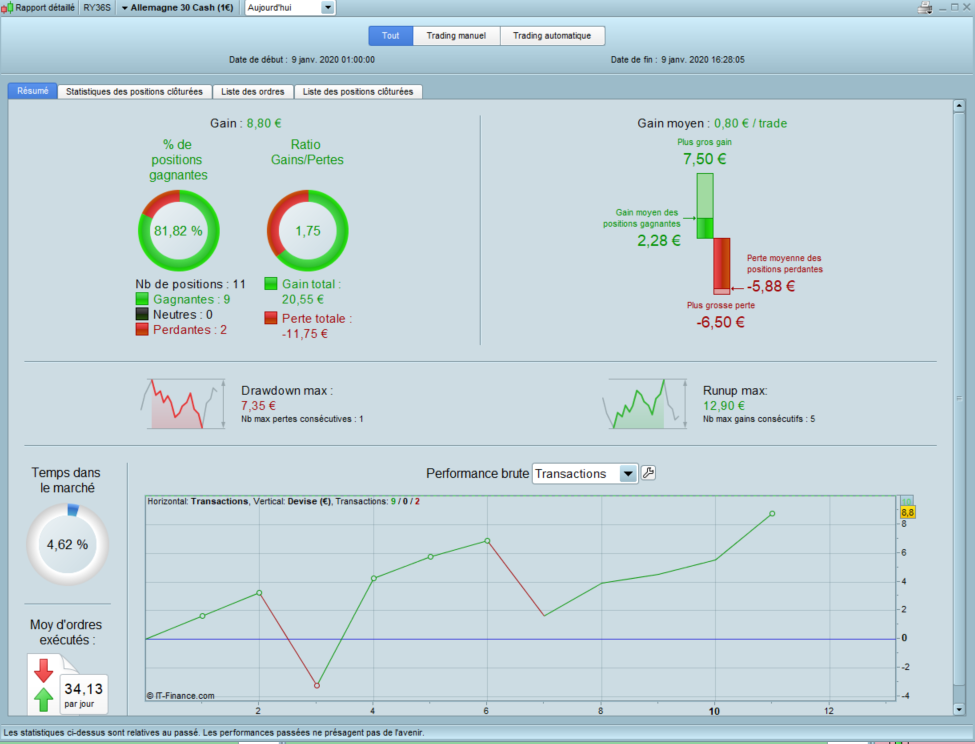This screenshot has width=975, height=744.
Task: Open Allemagne 30 Cash instrument dropdown
Action: click(x=177, y=7)
